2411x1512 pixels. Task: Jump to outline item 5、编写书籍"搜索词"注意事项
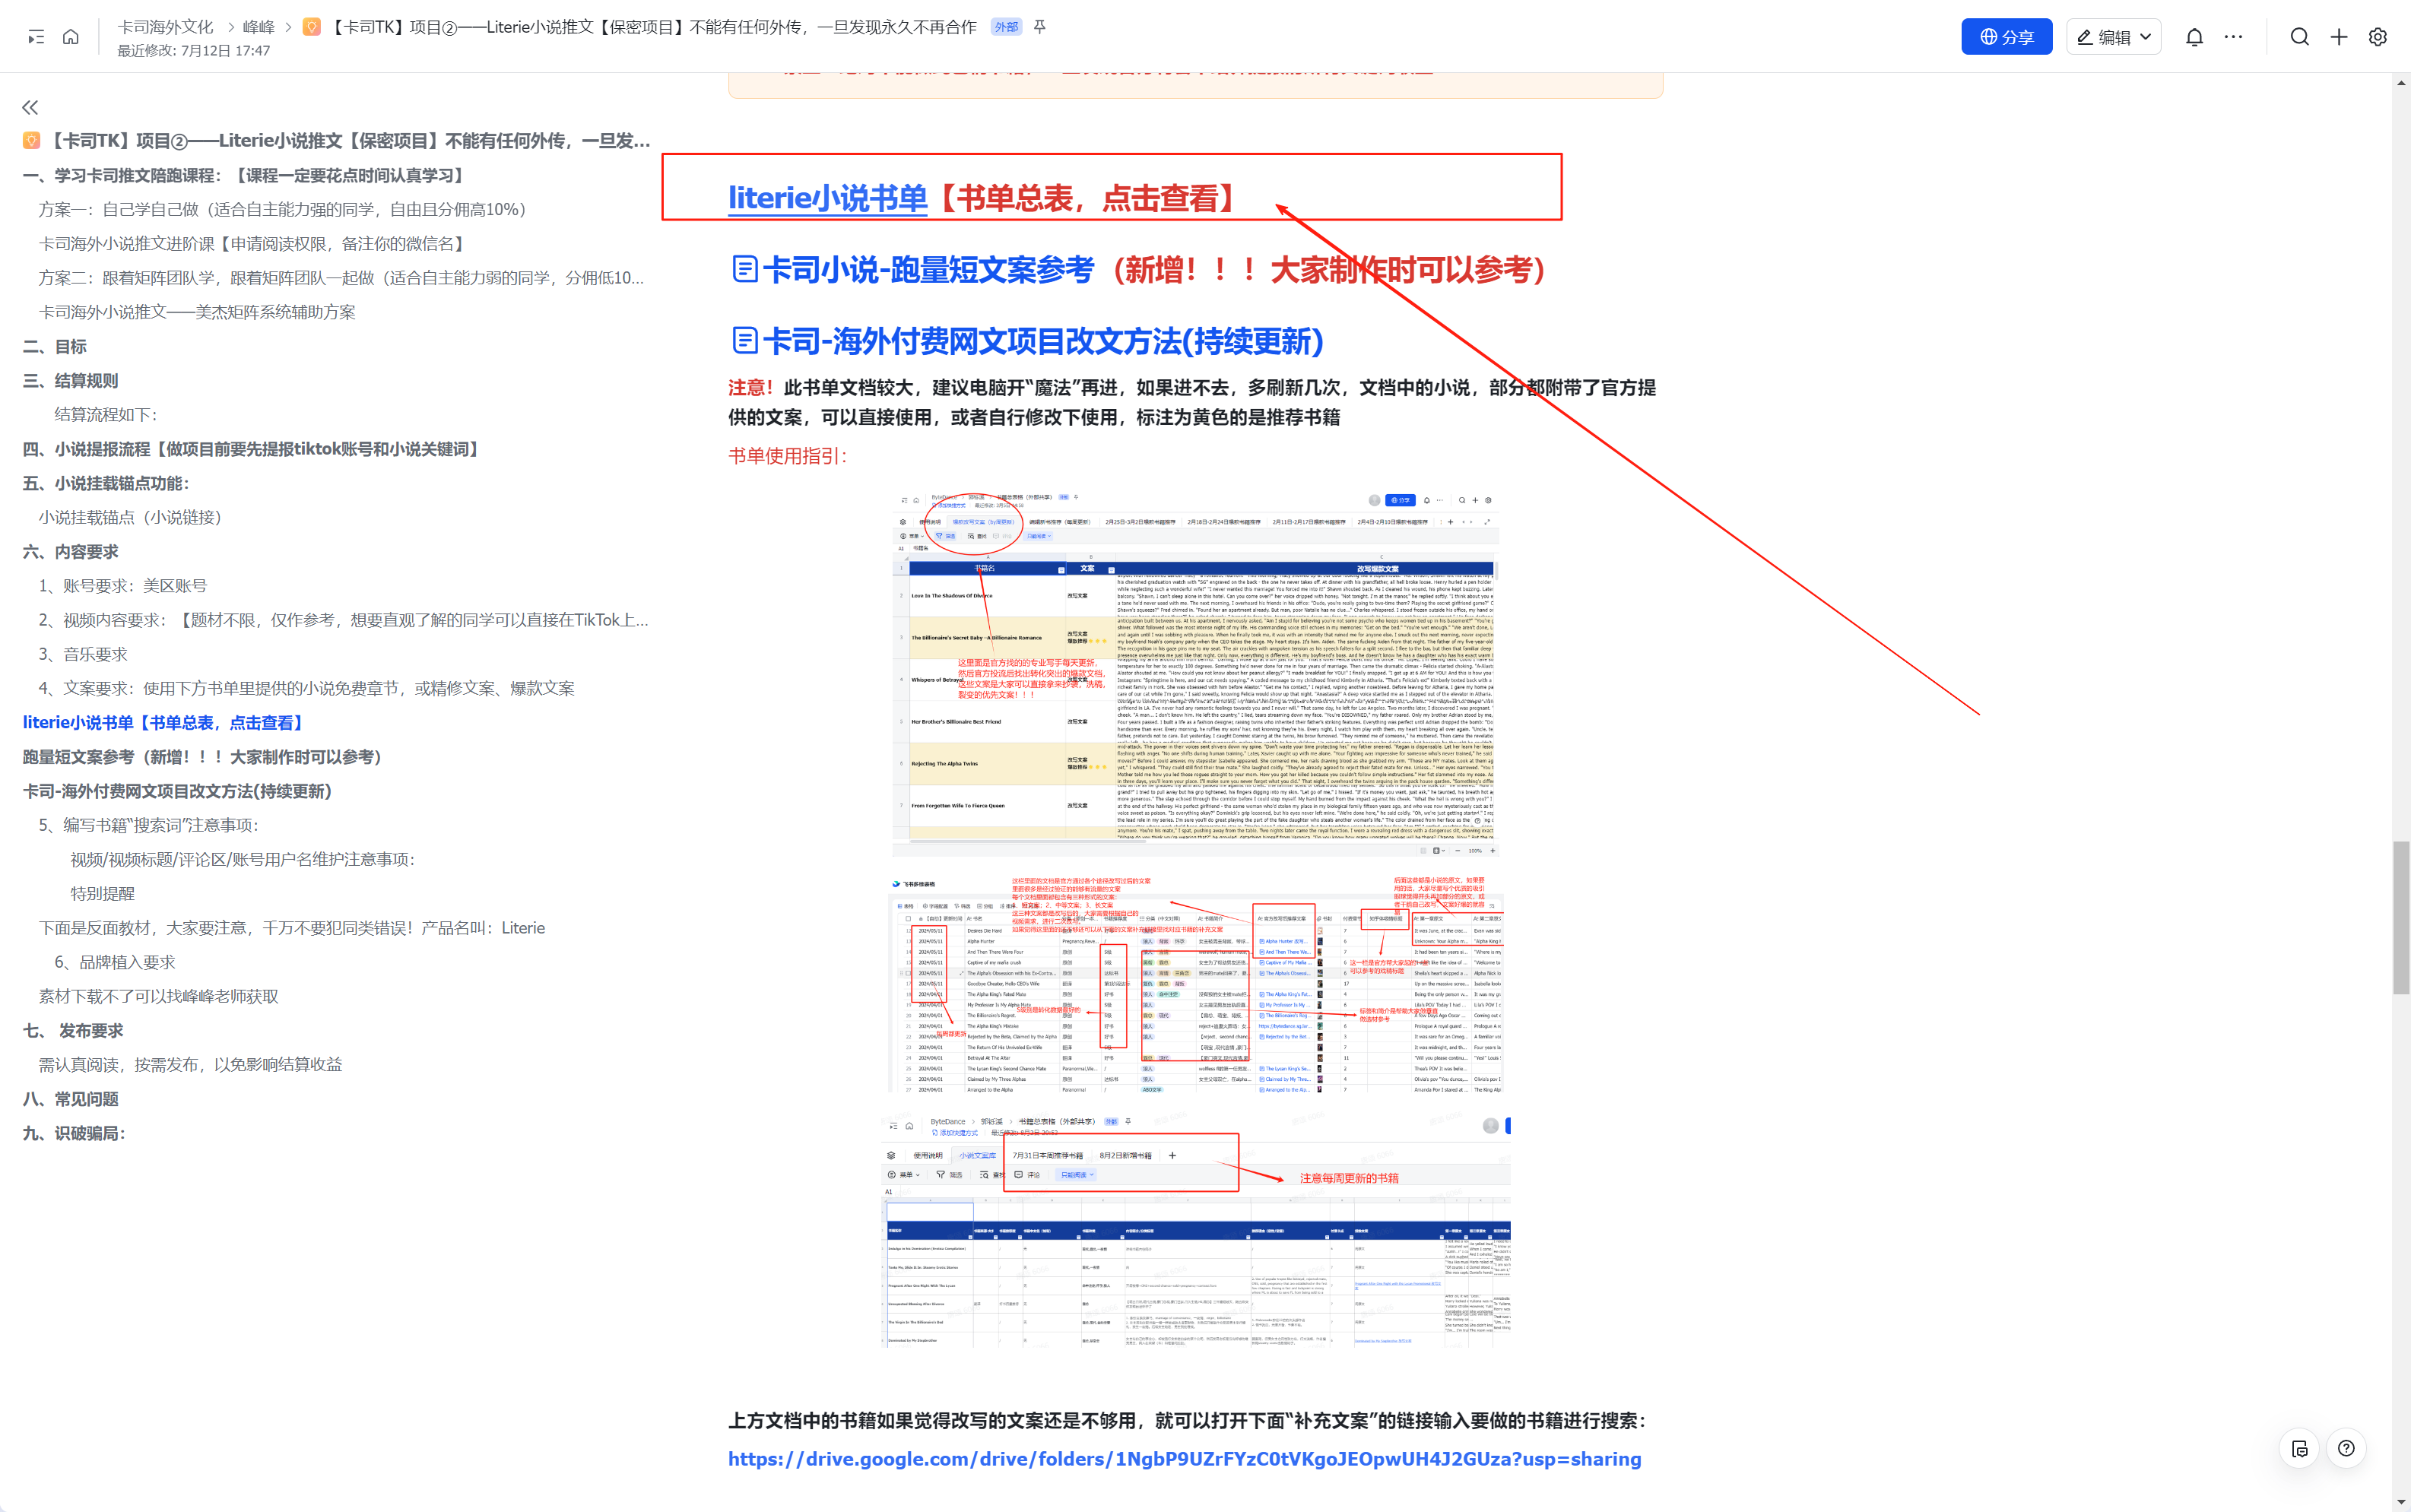click(x=149, y=825)
